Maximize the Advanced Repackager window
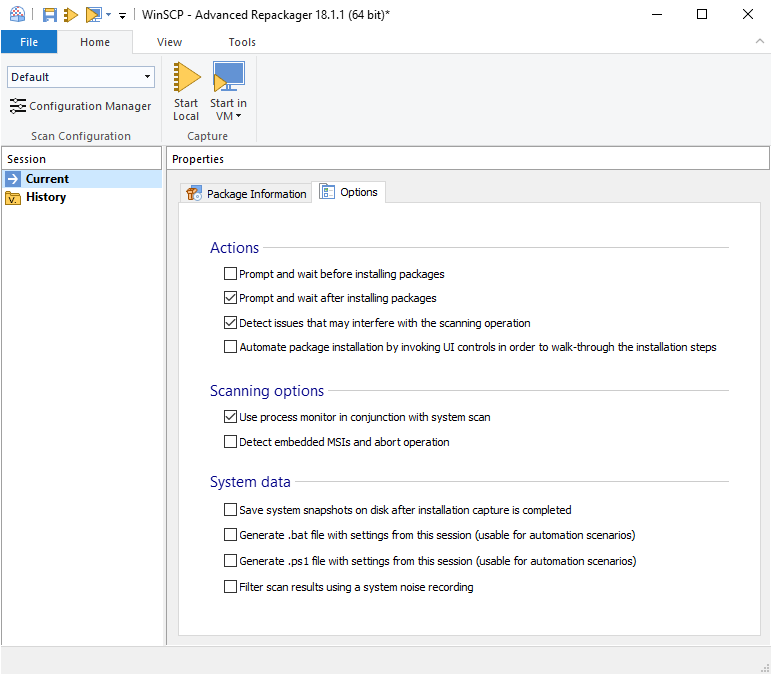772x675 pixels. 702,14
